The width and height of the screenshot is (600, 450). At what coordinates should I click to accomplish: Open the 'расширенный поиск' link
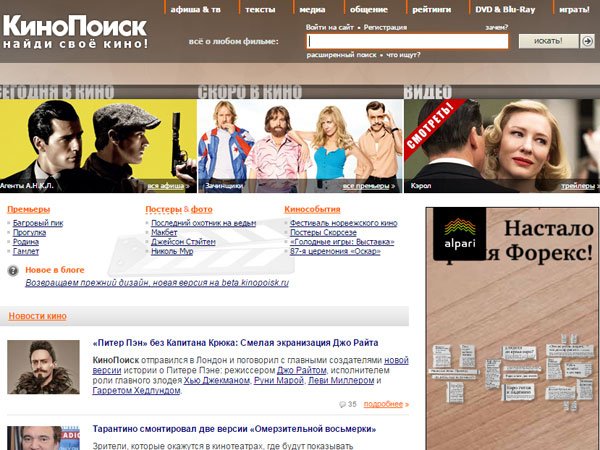[x=339, y=56]
